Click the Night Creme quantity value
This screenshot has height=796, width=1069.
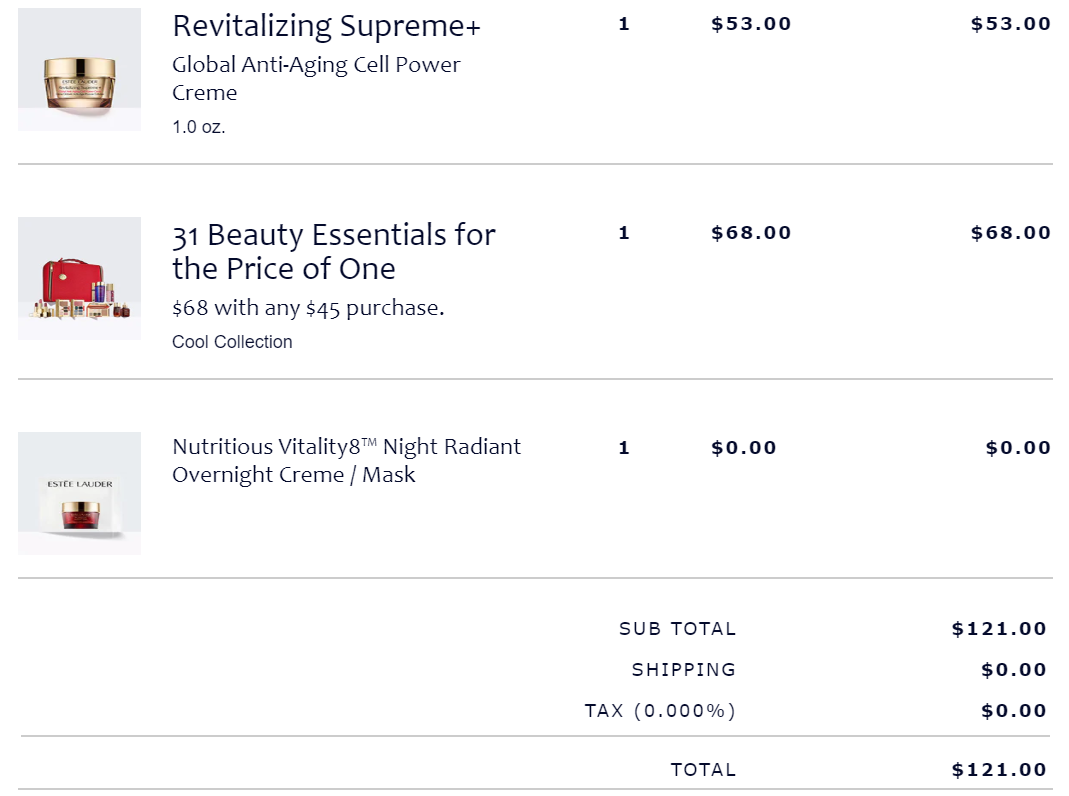624,448
